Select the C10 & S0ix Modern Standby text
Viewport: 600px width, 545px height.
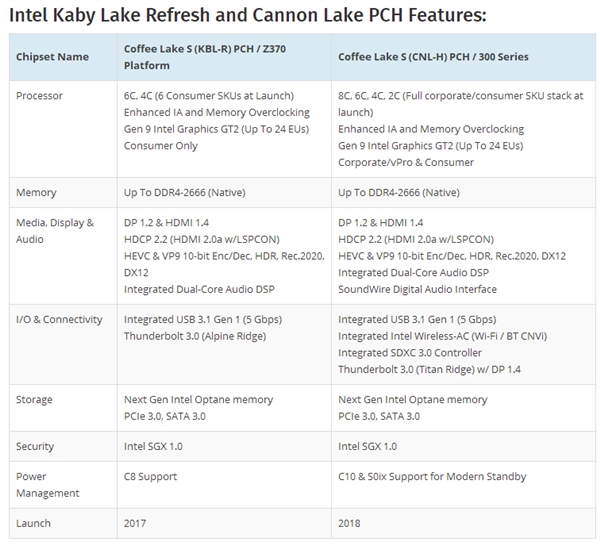tap(432, 477)
